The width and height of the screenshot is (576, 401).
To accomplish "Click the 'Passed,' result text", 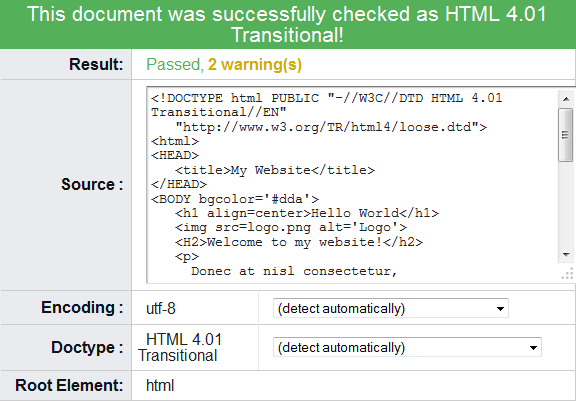I will [175, 64].
